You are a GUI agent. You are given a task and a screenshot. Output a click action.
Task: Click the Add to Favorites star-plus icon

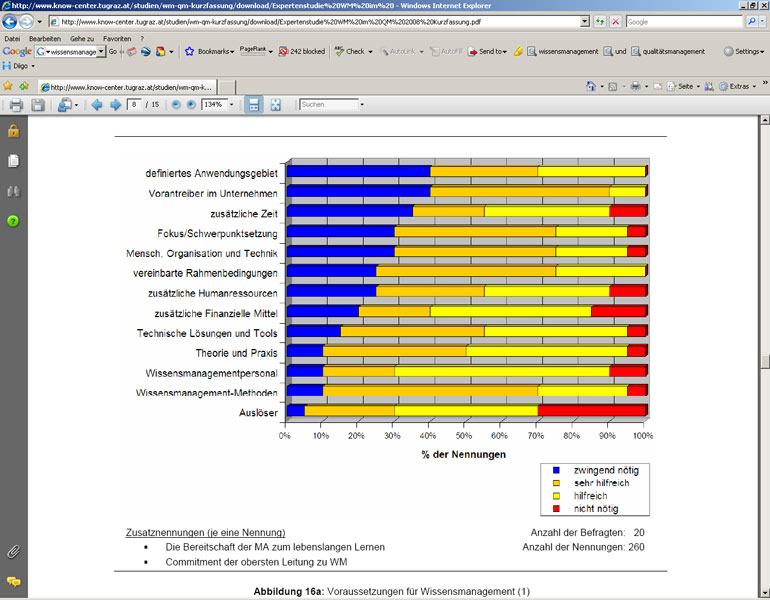tap(24, 86)
